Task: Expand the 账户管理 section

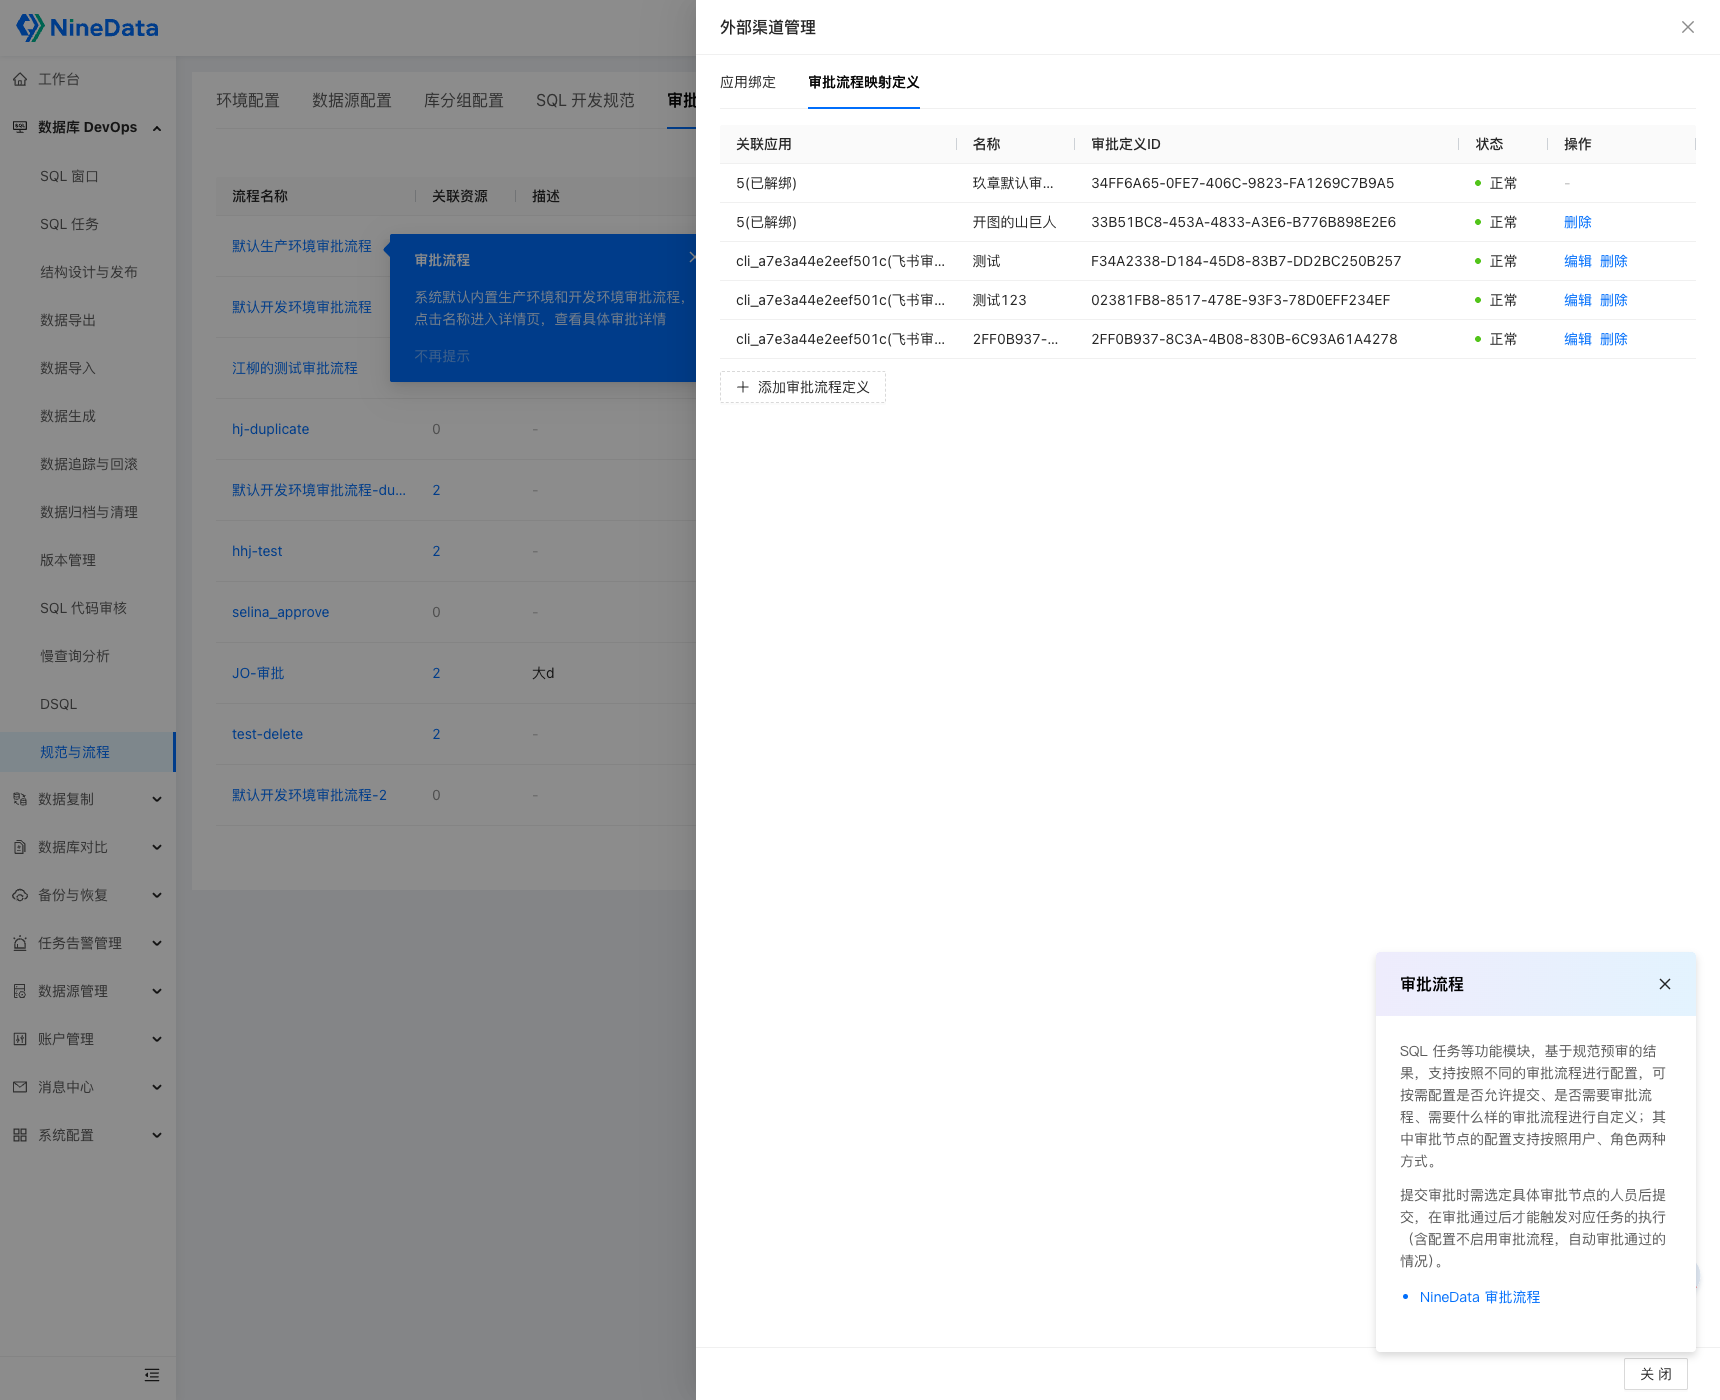Action: pos(157,1038)
